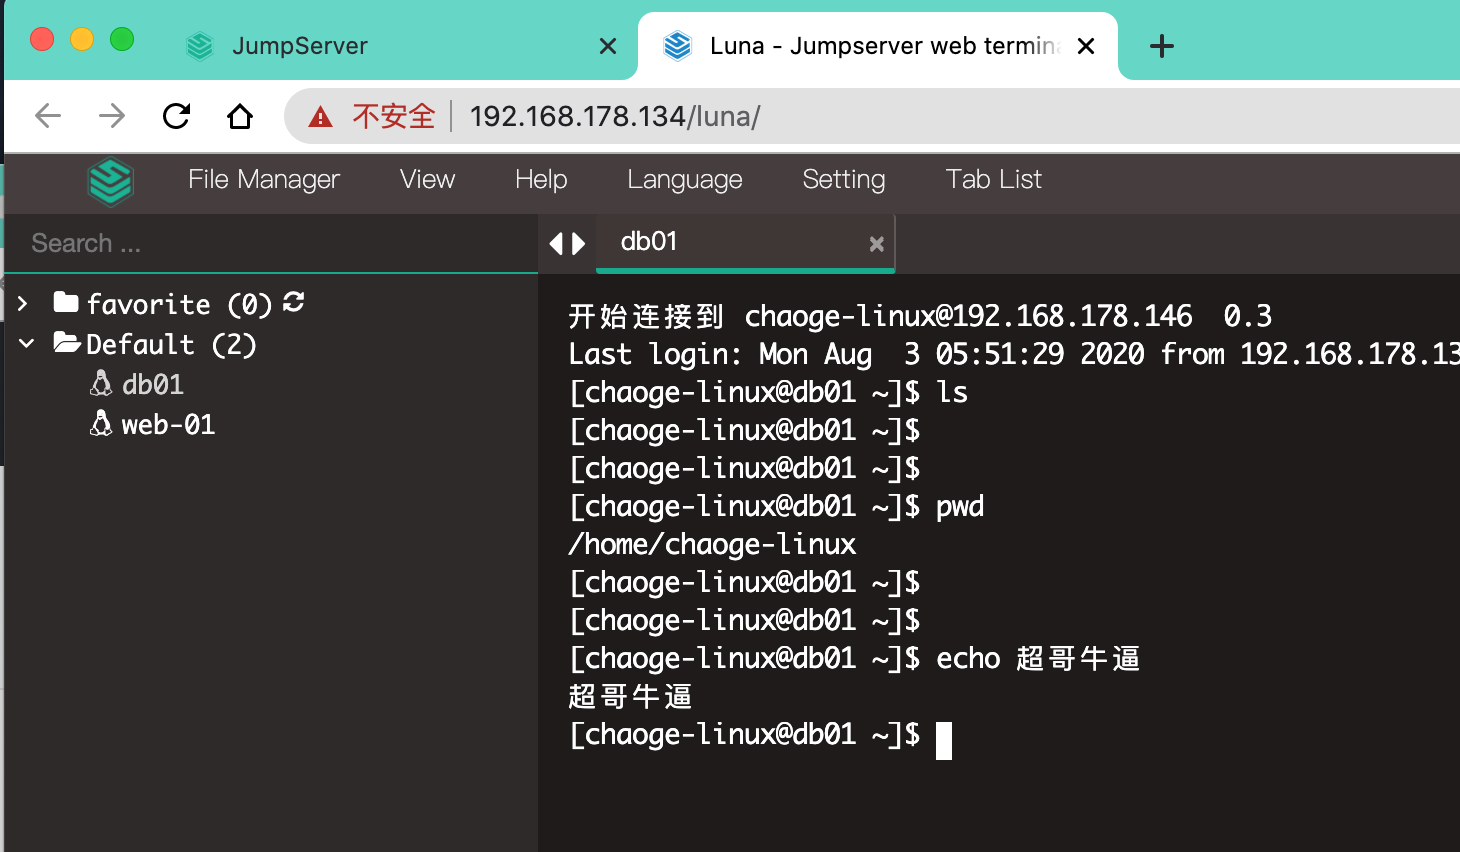Open the Setting menu
Image resolution: width=1460 pixels, height=852 pixels.
click(844, 180)
